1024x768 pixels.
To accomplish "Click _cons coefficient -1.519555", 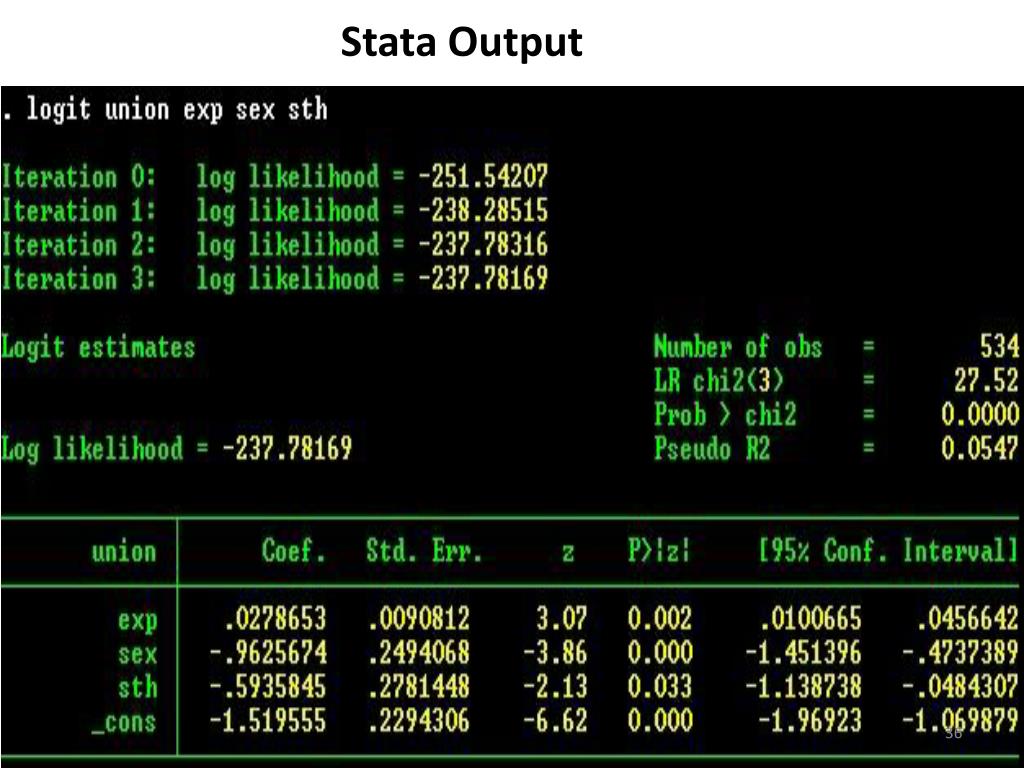I will coord(268,721).
